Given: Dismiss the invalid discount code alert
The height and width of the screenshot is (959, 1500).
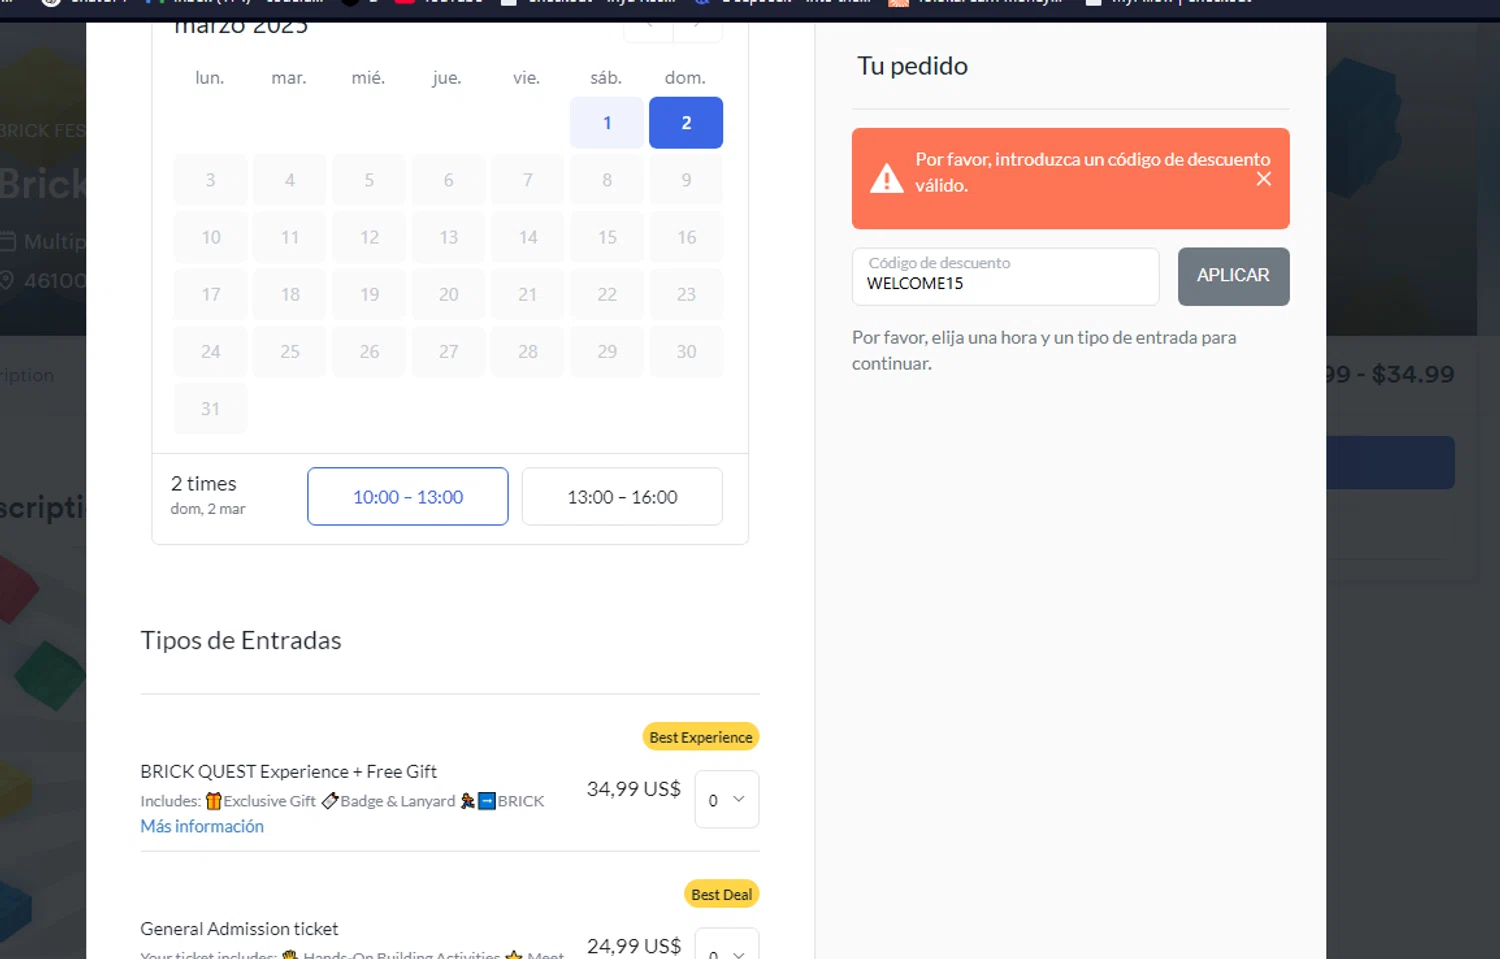Looking at the screenshot, I should click(x=1264, y=179).
